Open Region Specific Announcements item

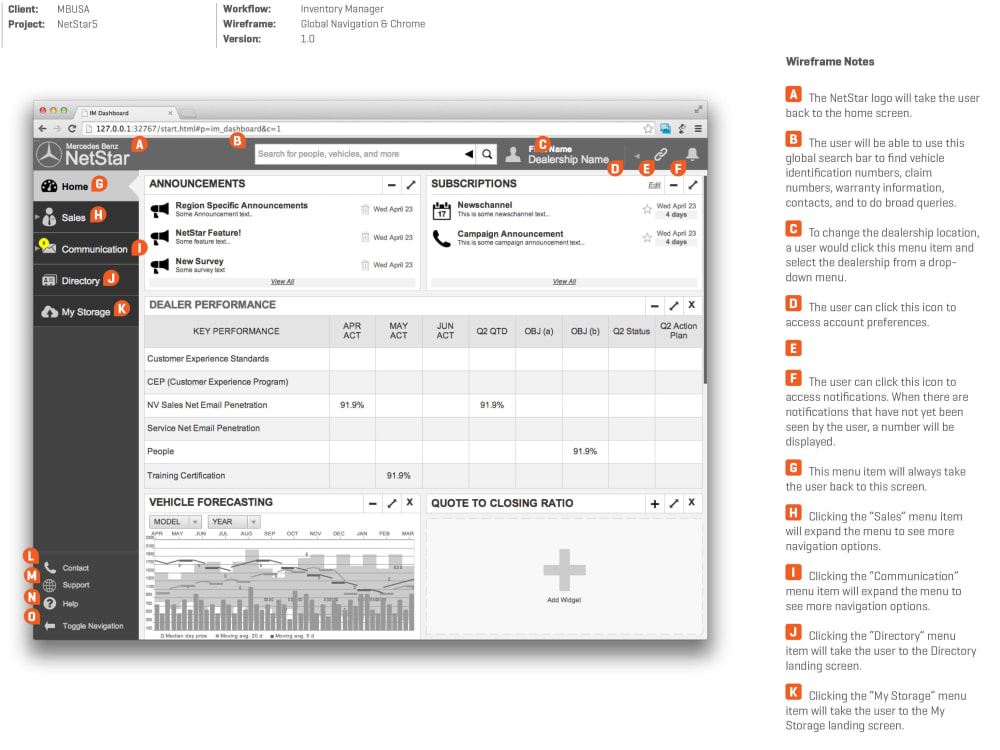click(242, 205)
